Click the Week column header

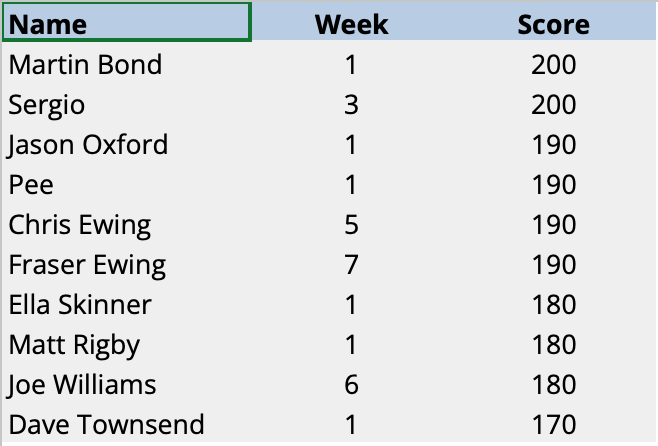tap(351, 24)
